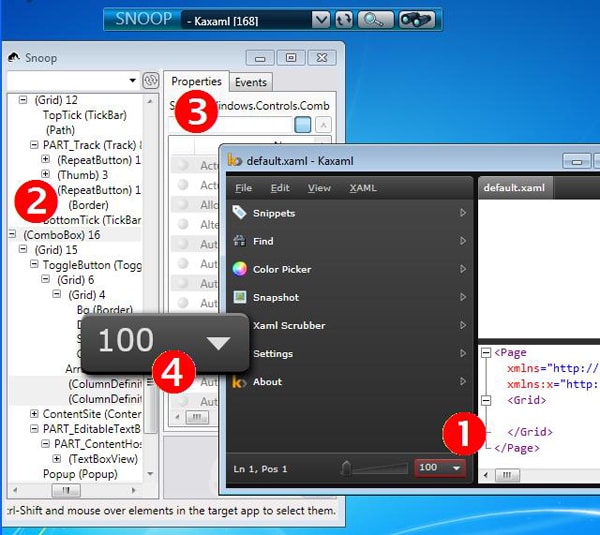600x535 pixels.
Task: Collapse the (Grid) 6 tree node
Action: [45, 279]
